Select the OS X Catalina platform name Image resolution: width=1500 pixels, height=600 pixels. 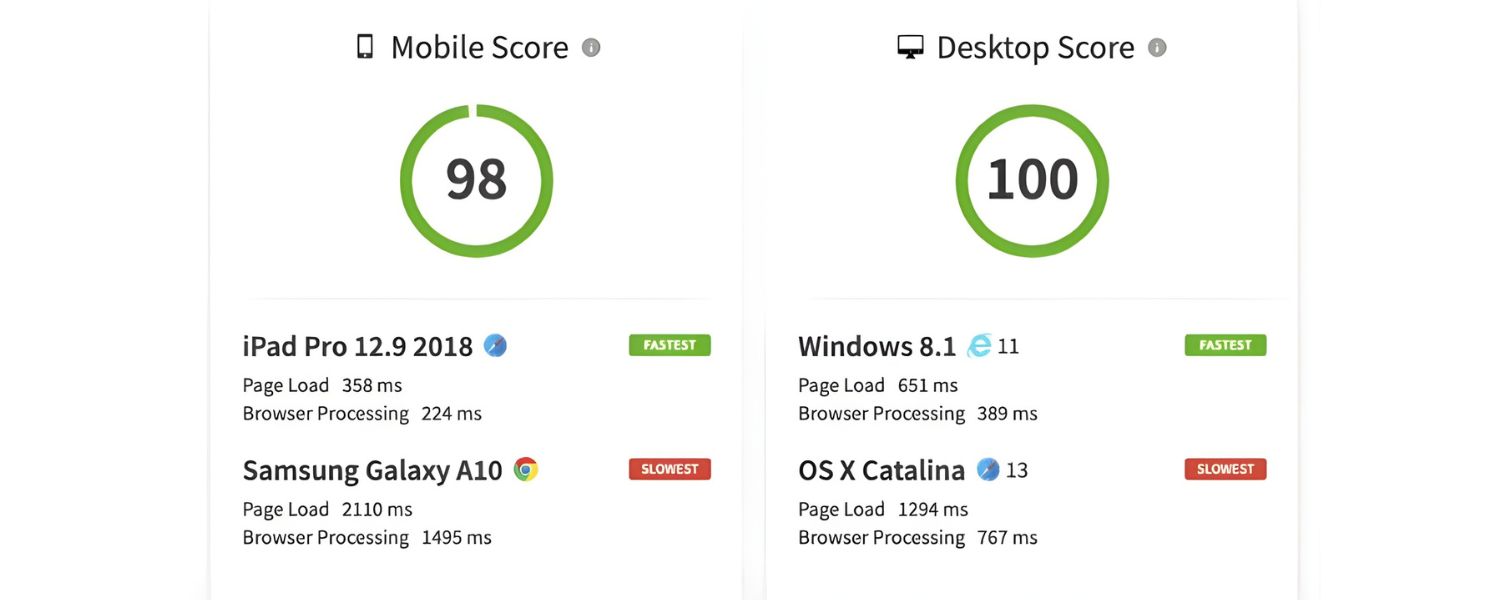point(881,470)
